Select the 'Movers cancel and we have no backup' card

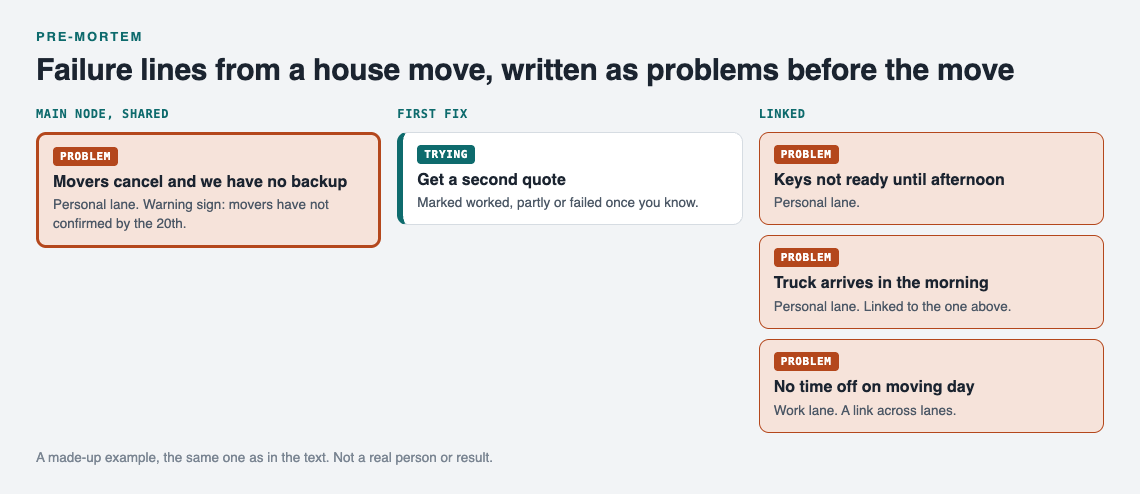click(x=208, y=190)
